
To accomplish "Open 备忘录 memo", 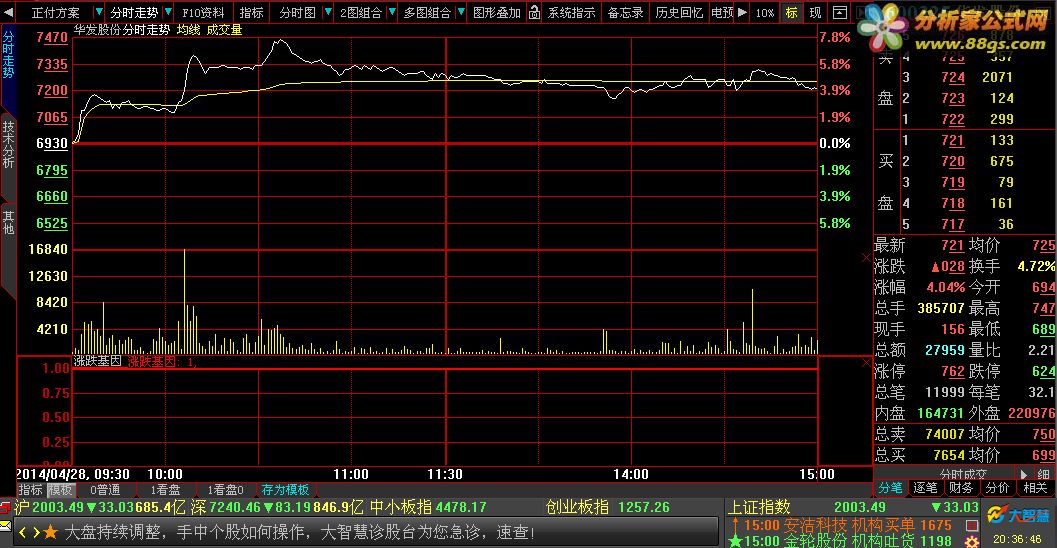I will [x=625, y=12].
